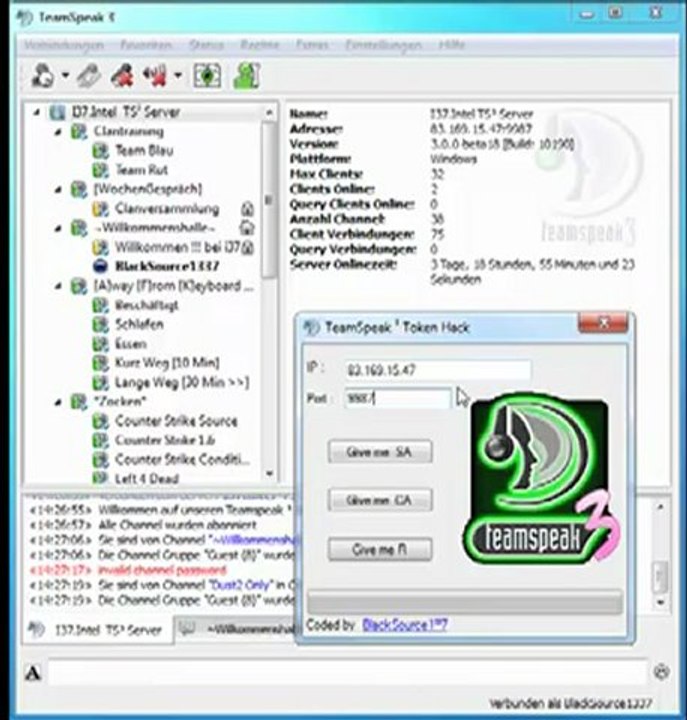Click the lock icon next to Clanversammlung
This screenshot has width=687, height=720.
pos(248,209)
